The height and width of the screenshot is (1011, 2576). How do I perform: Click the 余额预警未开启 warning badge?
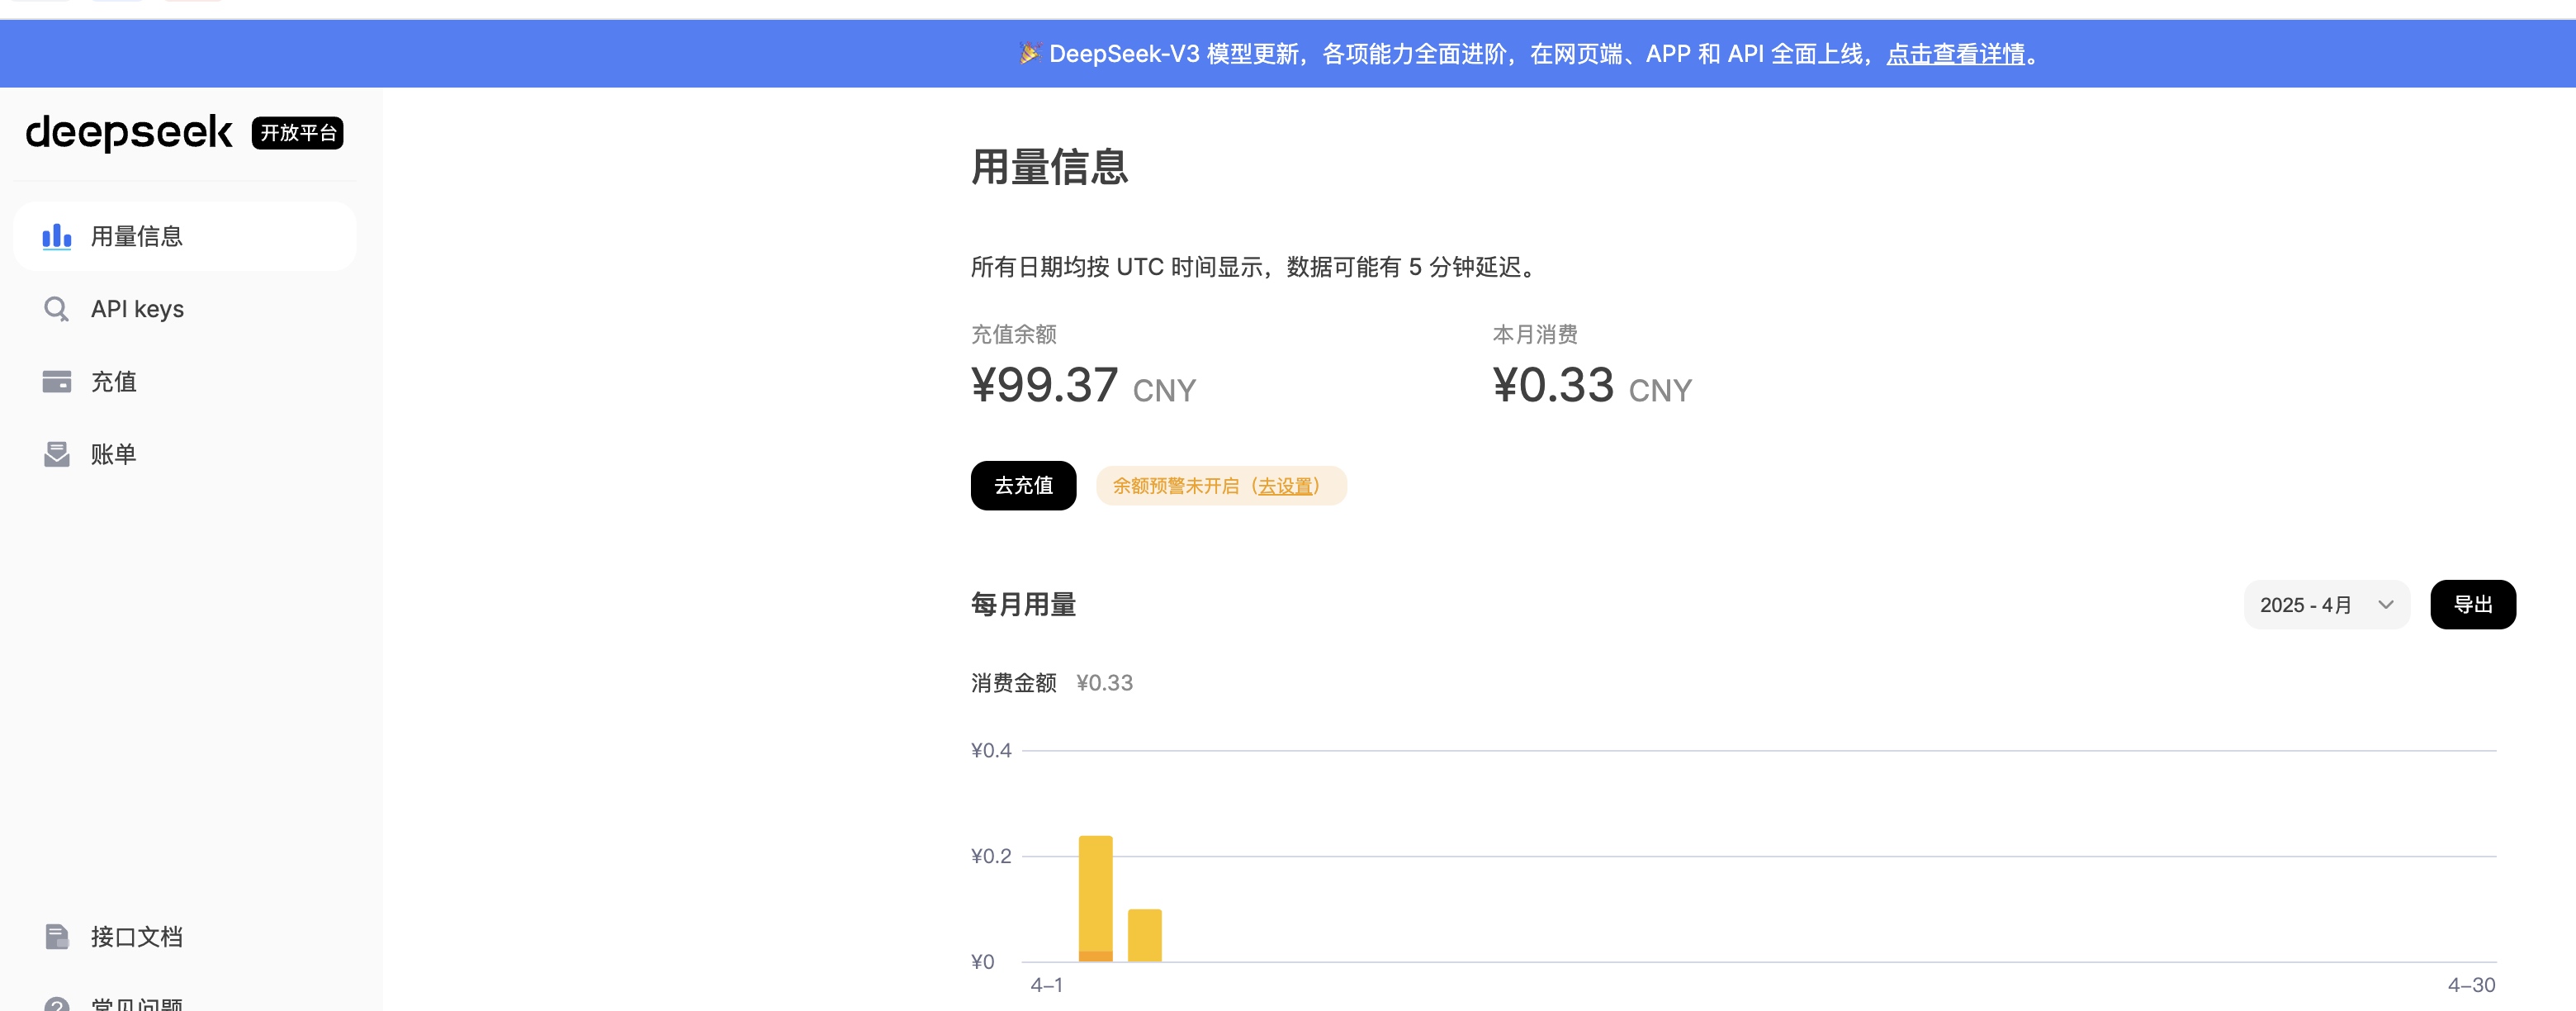1221,486
